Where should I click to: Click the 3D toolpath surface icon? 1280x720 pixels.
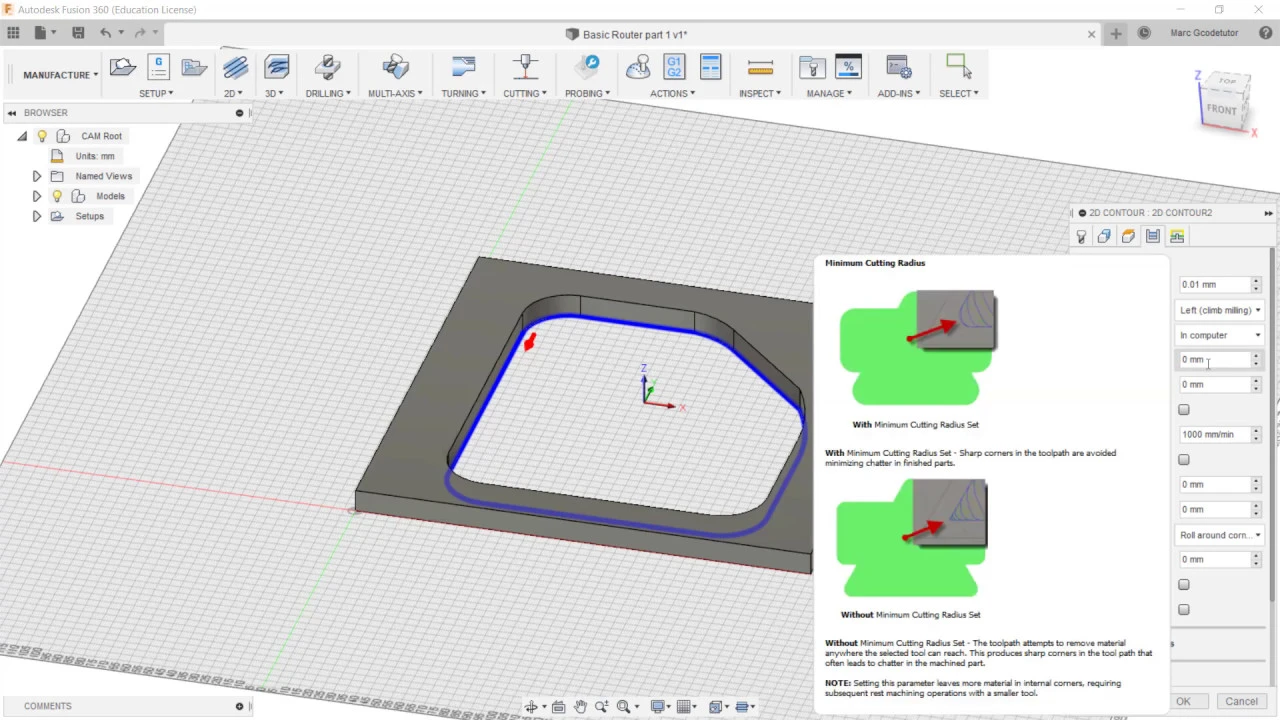tap(277, 67)
